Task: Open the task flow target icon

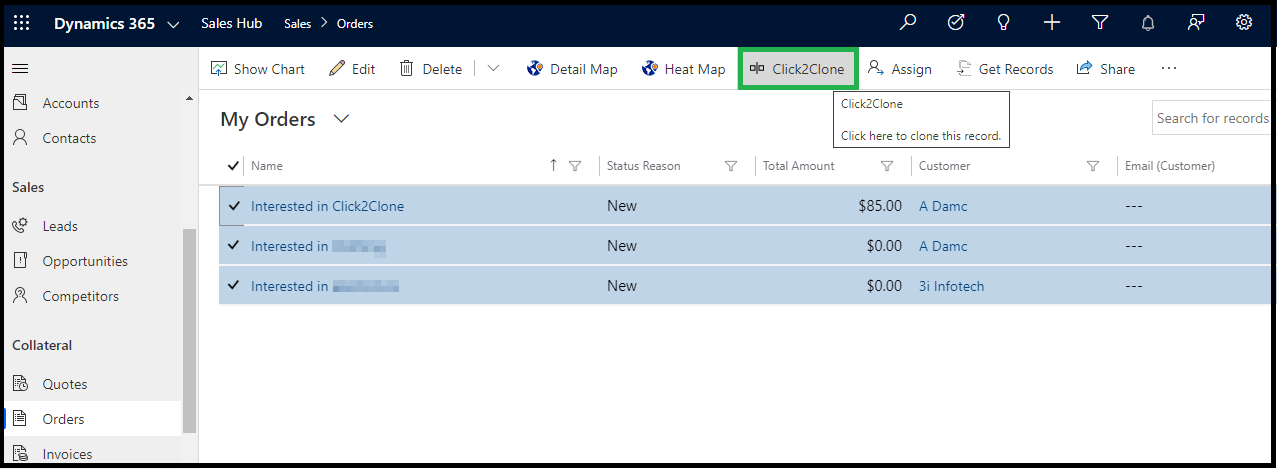Action: (x=956, y=23)
